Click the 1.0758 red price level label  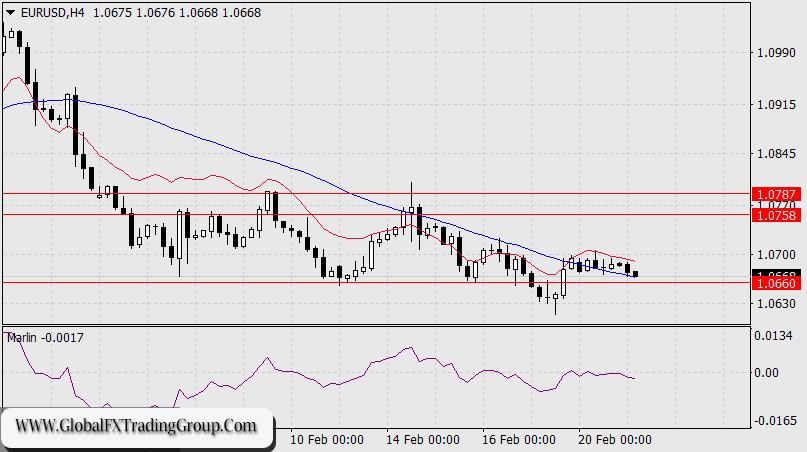pyautogui.click(x=777, y=215)
